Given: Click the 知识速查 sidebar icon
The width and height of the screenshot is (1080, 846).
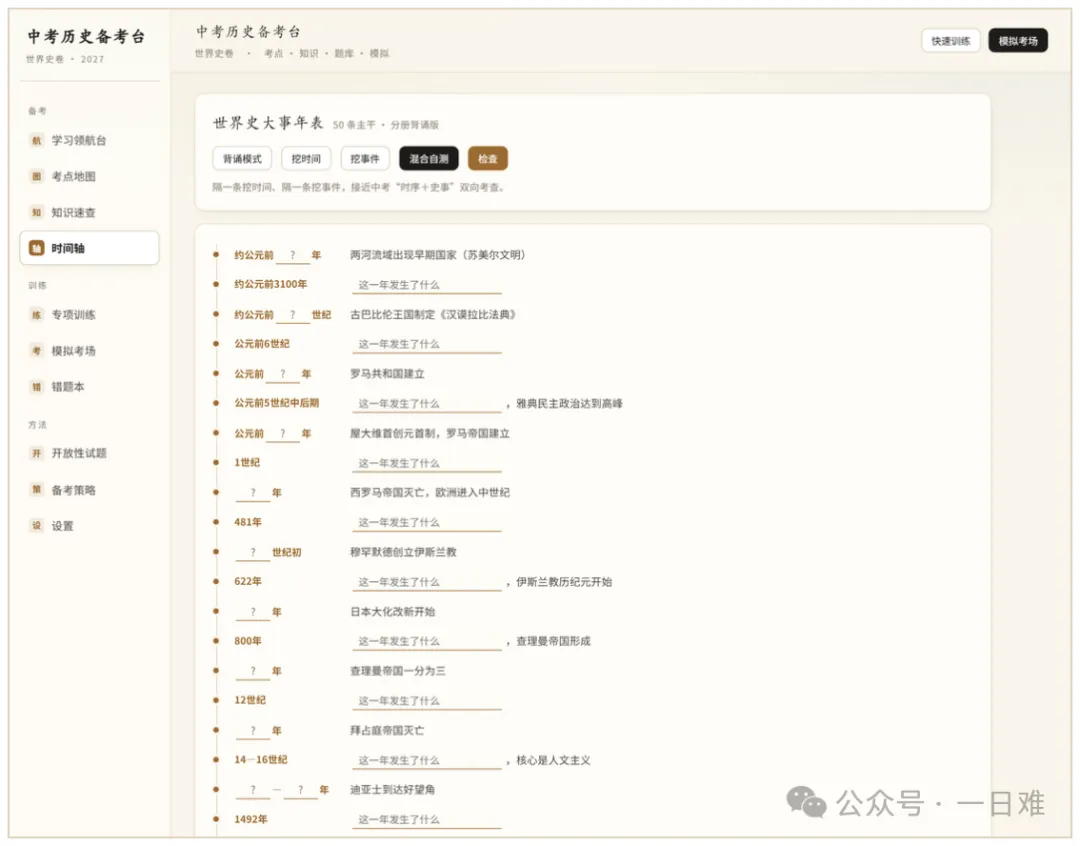Looking at the screenshot, I should [37, 212].
